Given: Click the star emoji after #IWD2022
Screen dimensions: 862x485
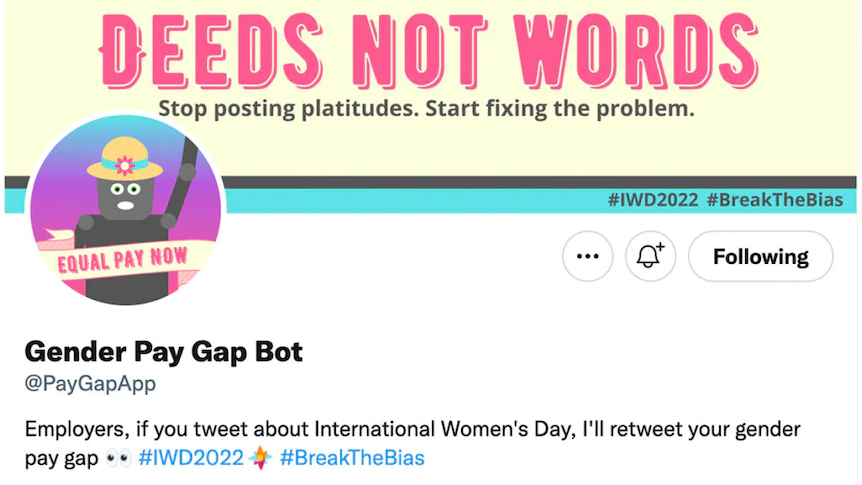Looking at the screenshot, I should [x=261, y=458].
